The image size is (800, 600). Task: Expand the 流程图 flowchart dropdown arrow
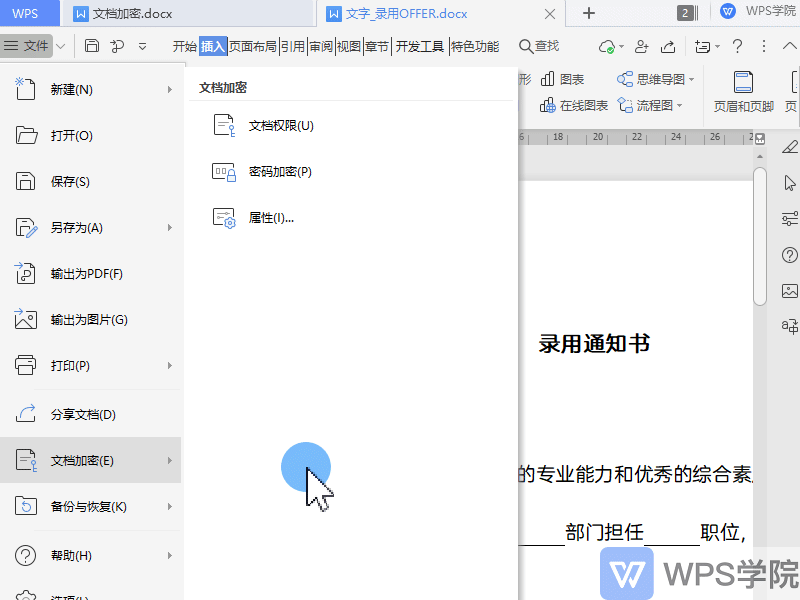[680, 106]
